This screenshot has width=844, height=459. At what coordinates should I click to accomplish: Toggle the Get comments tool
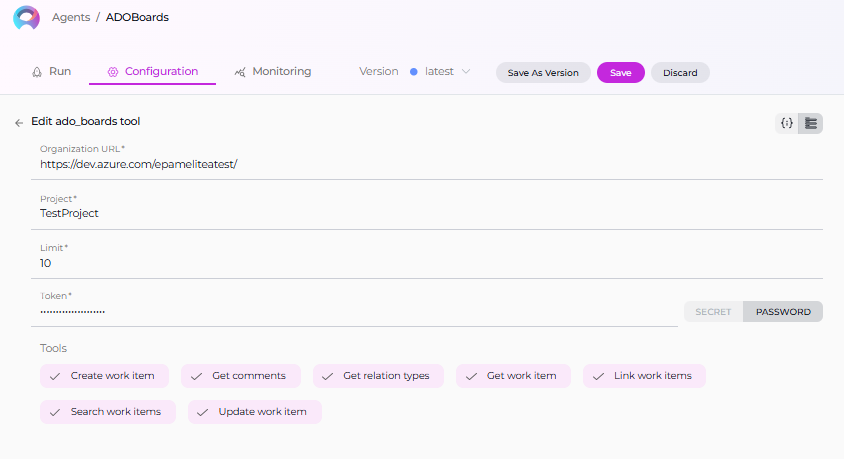(241, 376)
